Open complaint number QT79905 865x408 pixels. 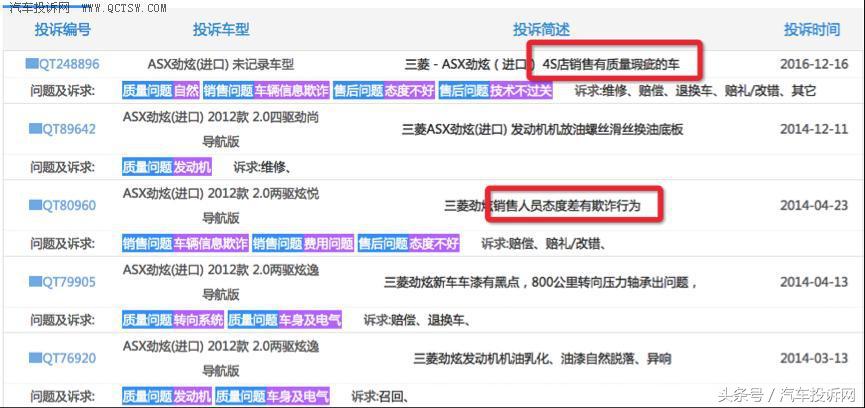coord(69,282)
